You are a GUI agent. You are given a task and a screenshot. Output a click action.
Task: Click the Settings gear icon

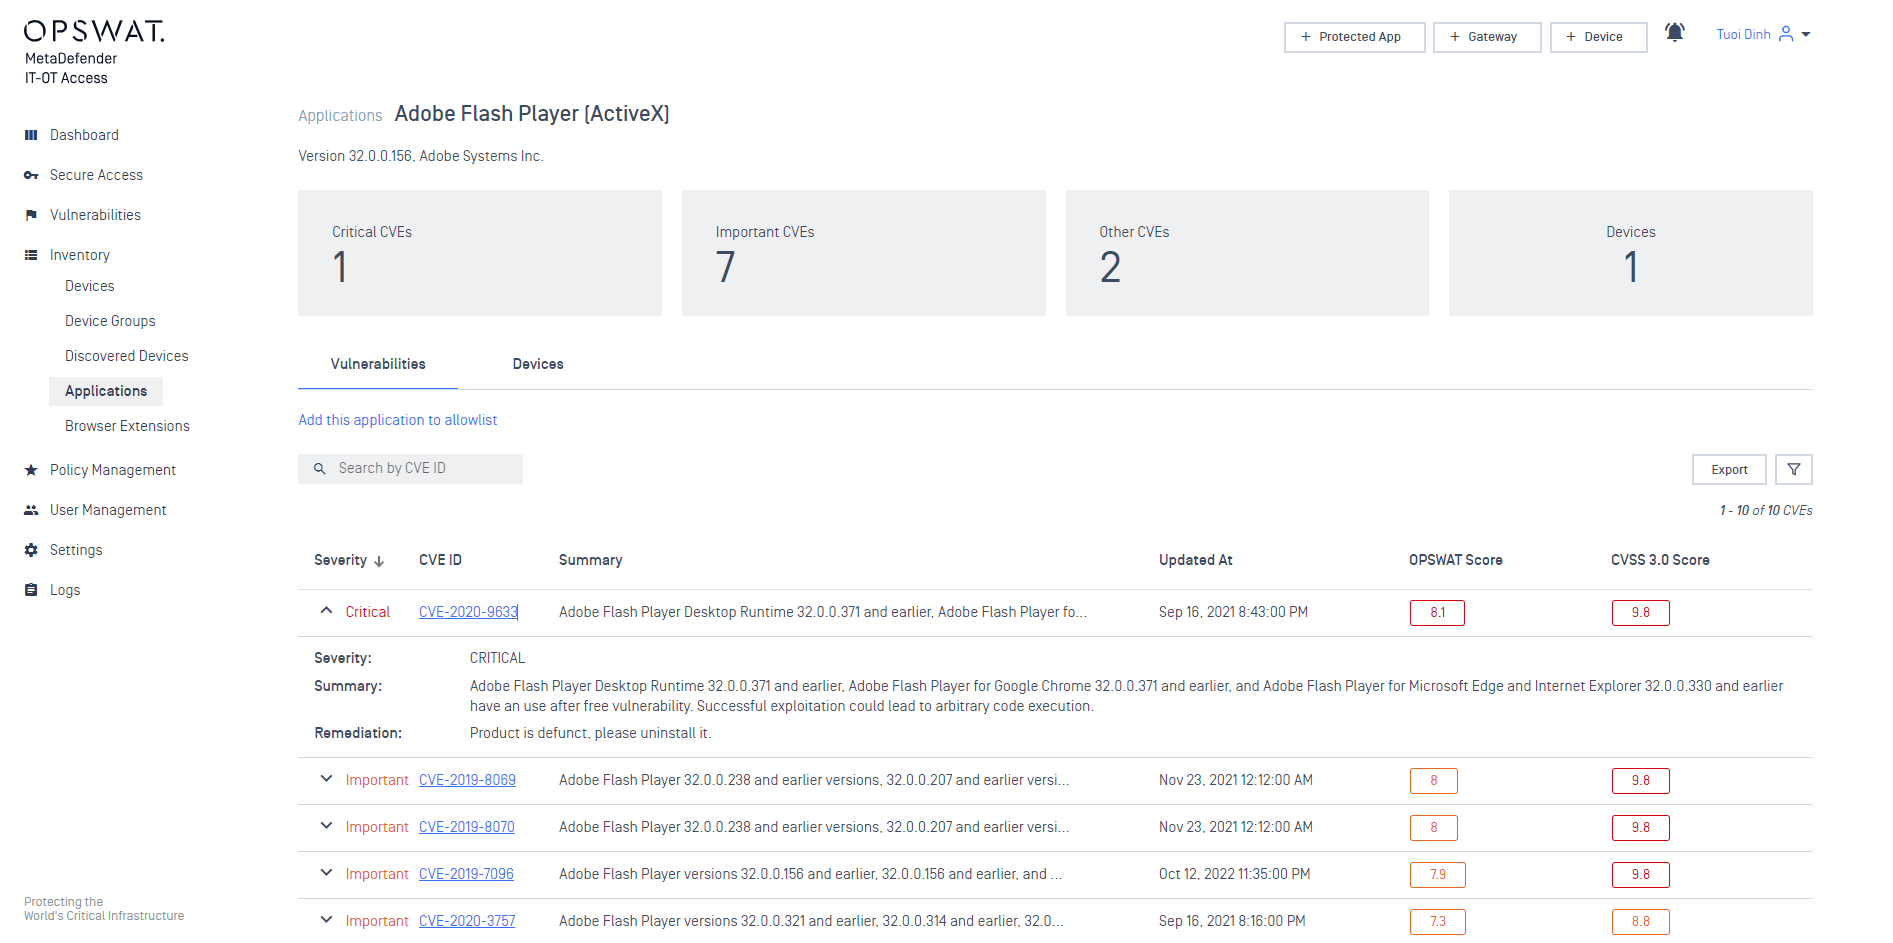click(x=31, y=550)
